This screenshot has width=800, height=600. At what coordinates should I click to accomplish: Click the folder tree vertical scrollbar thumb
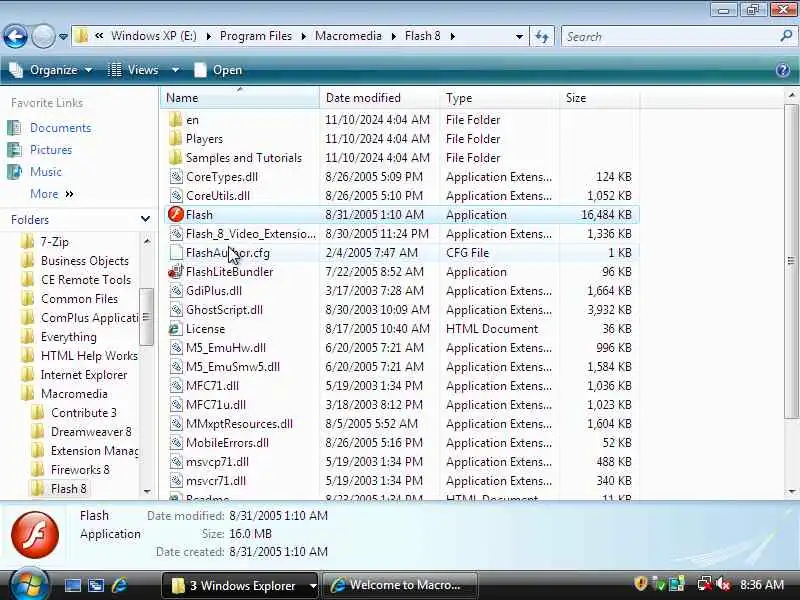[x=146, y=317]
